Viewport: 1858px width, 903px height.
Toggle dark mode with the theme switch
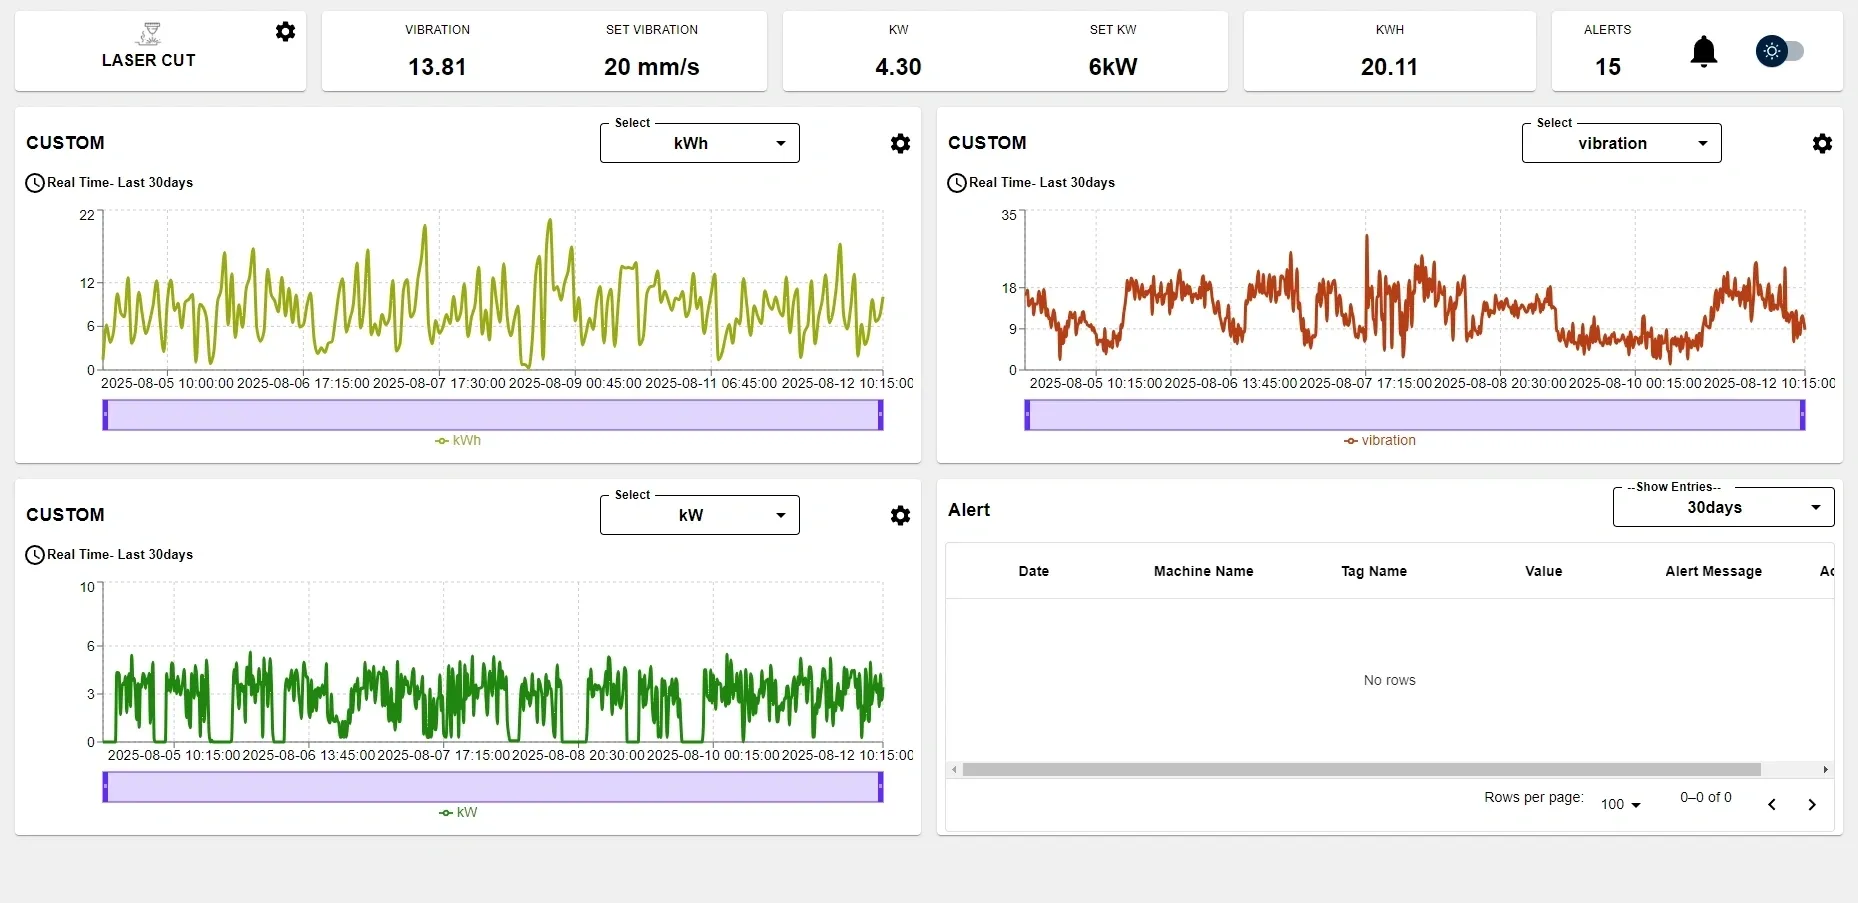coord(1791,51)
